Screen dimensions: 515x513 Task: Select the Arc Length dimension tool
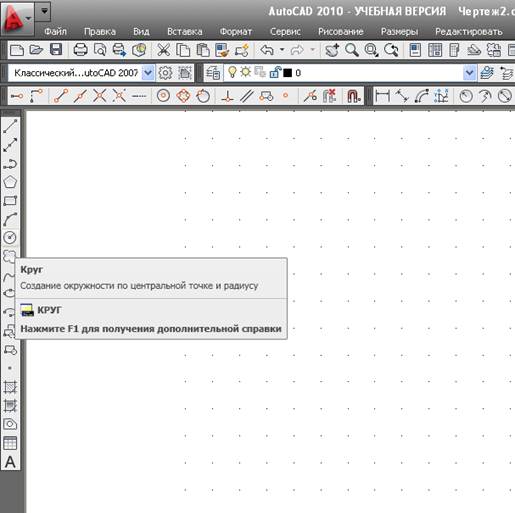pyautogui.click(x=422, y=96)
